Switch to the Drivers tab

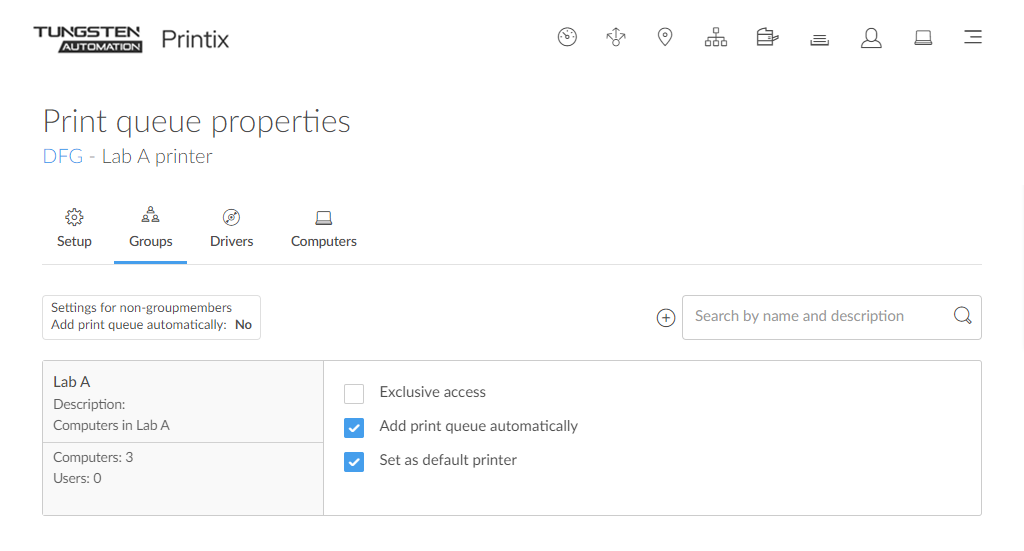(x=231, y=229)
